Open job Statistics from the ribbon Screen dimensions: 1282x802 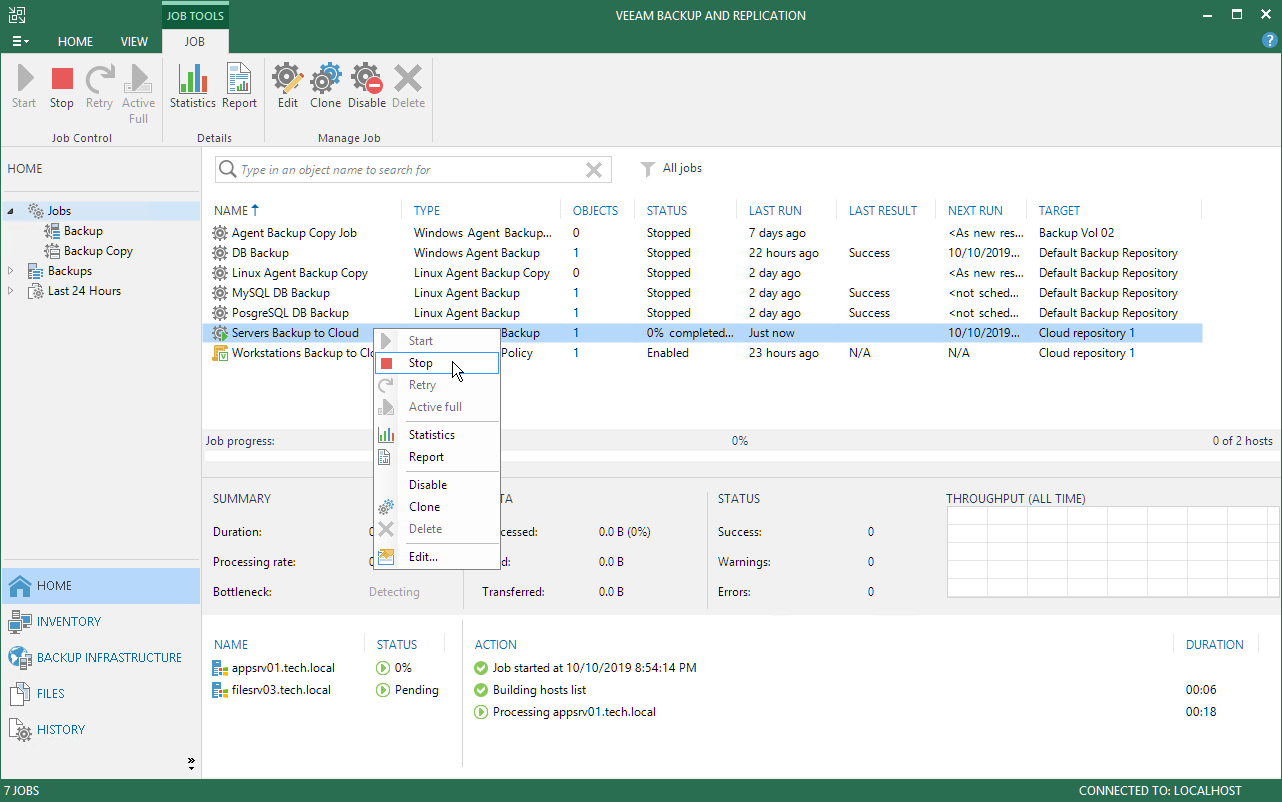[192, 86]
